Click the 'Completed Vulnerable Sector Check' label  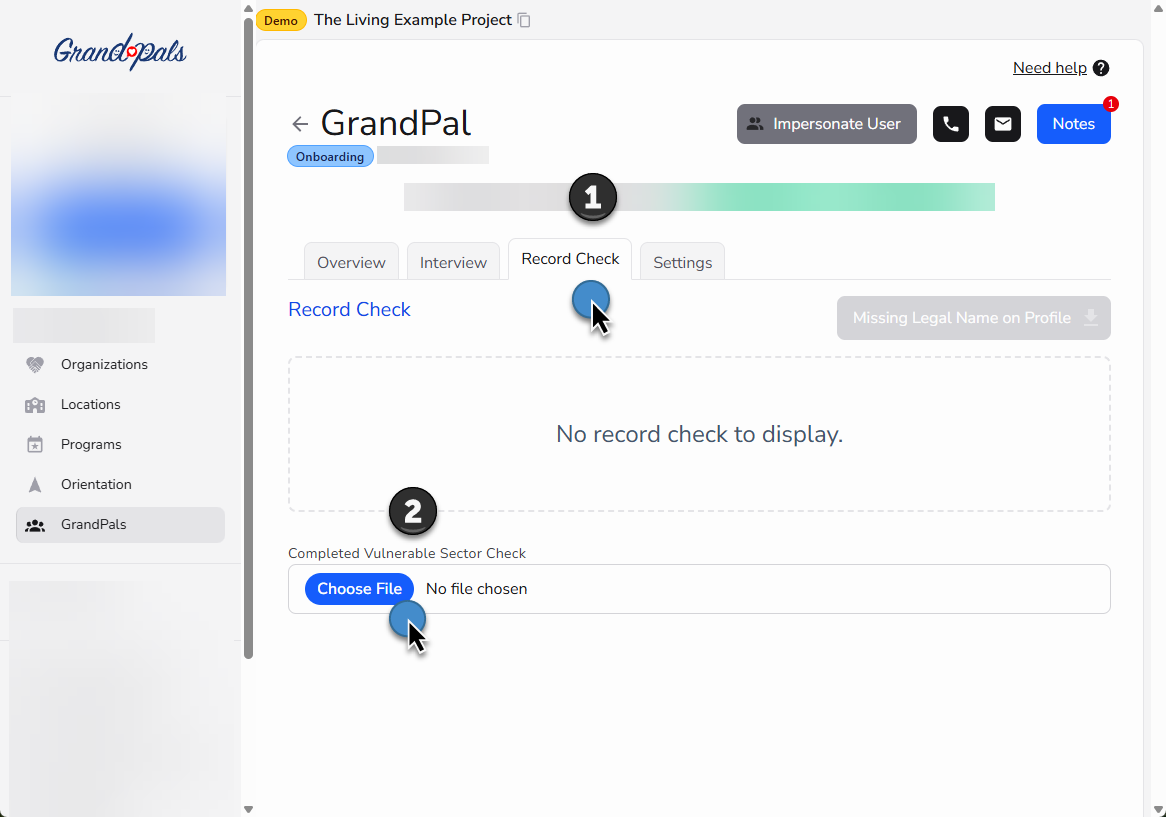[407, 553]
